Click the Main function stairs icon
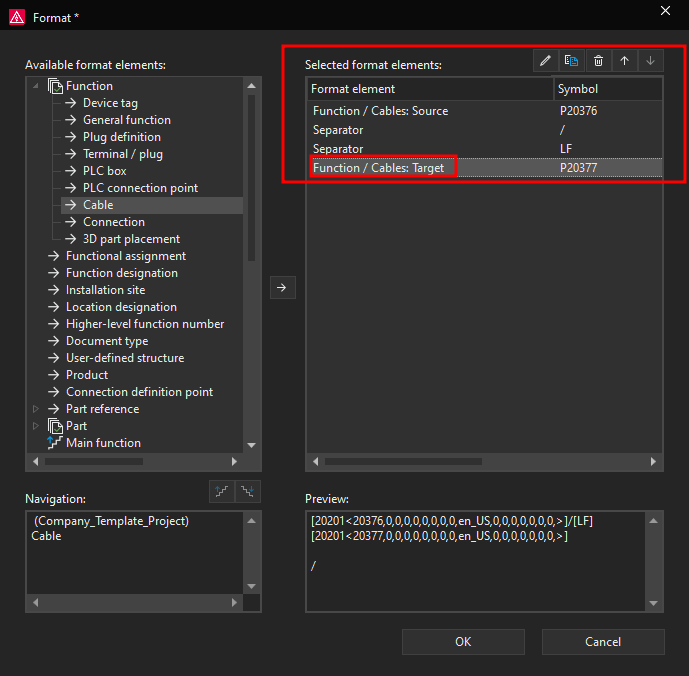 tap(54, 443)
